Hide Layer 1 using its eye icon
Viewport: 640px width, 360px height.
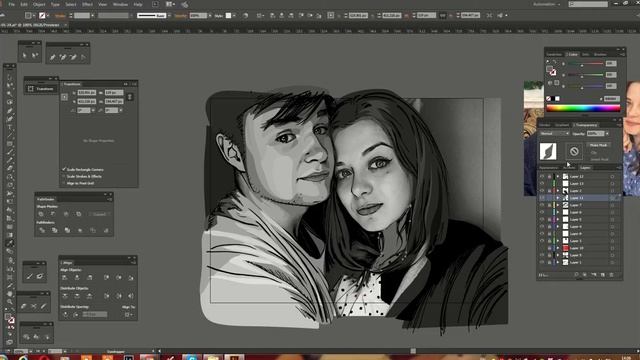(x=542, y=262)
